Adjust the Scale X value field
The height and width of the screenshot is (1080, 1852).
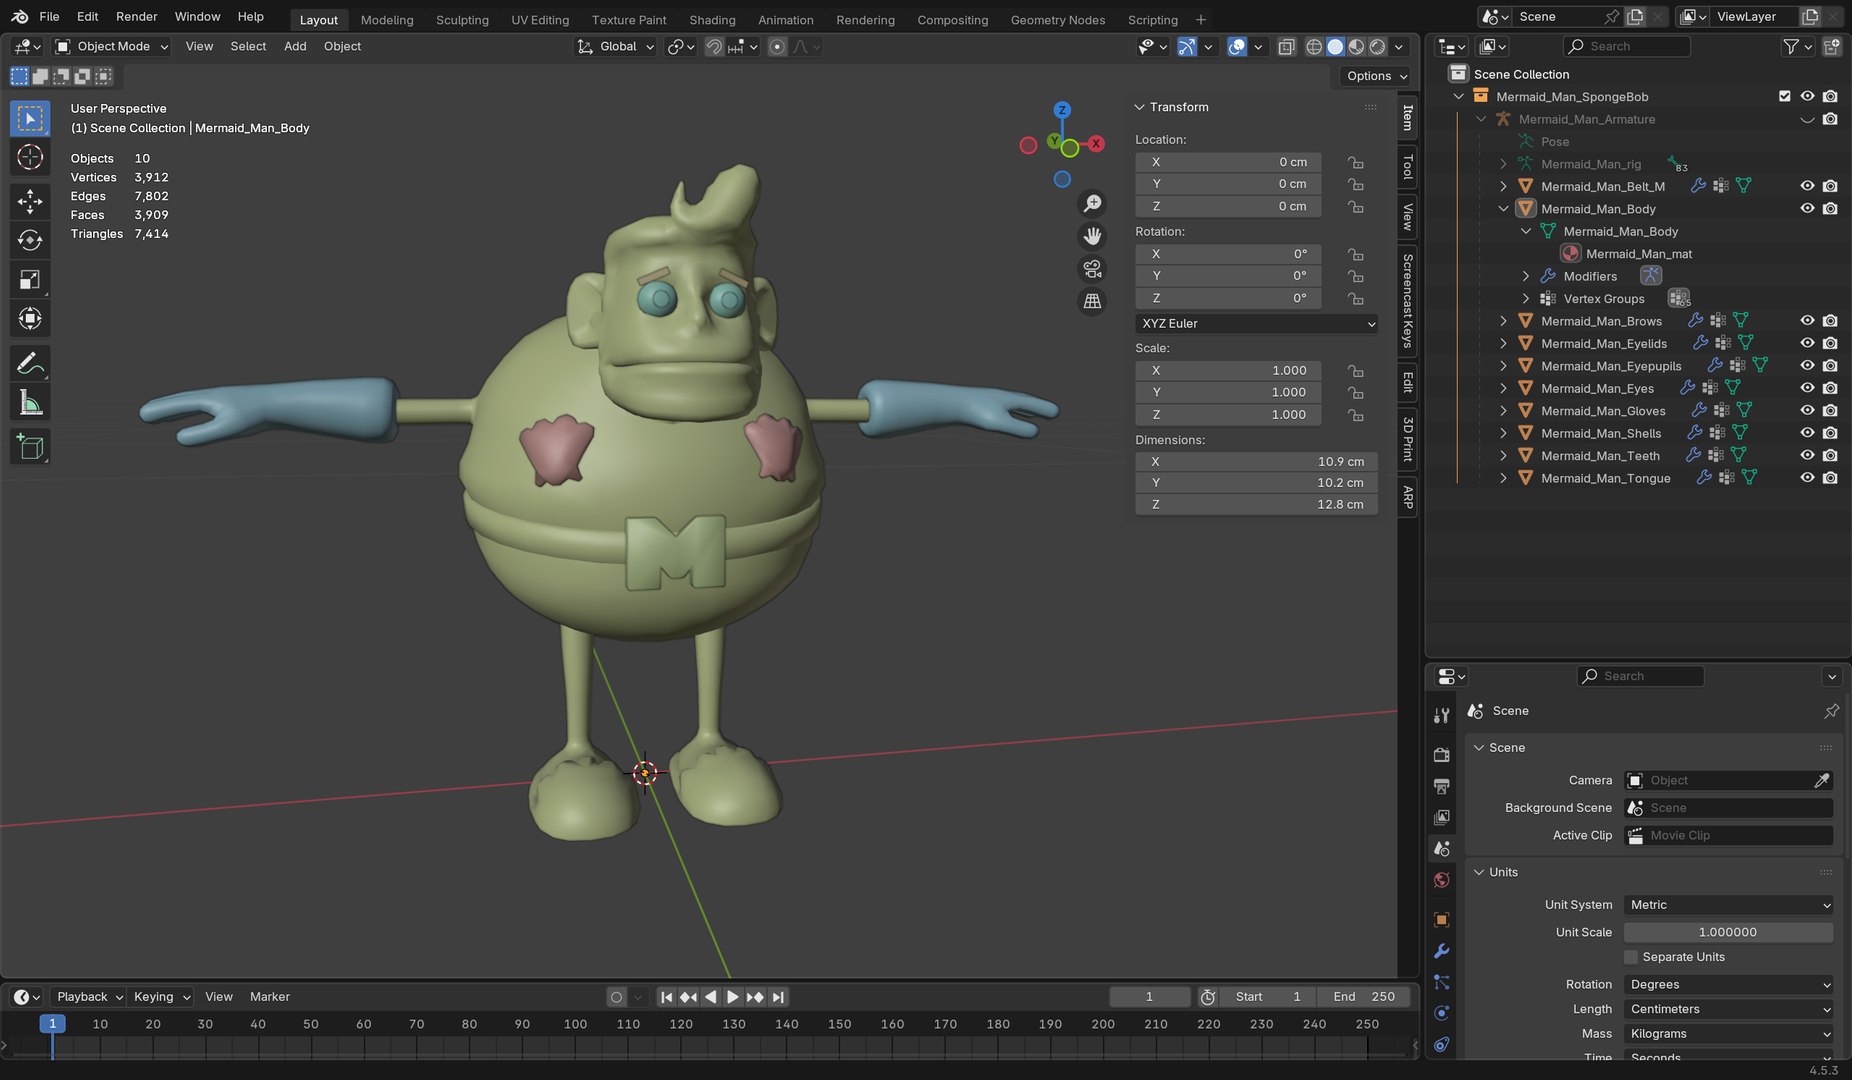[x=1229, y=370]
